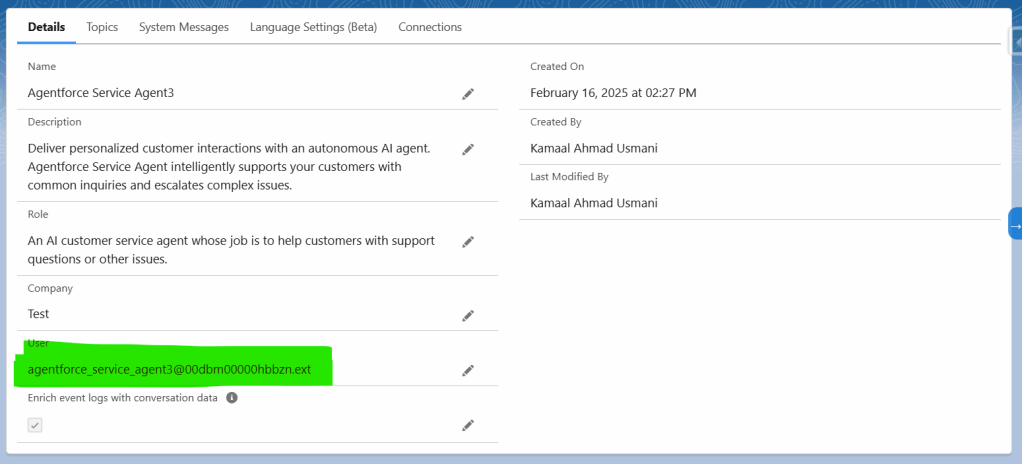Viewport: 1022px width, 464px height.
Task: Edit the Name field pencil icon
Action: (x=467, y=94)
